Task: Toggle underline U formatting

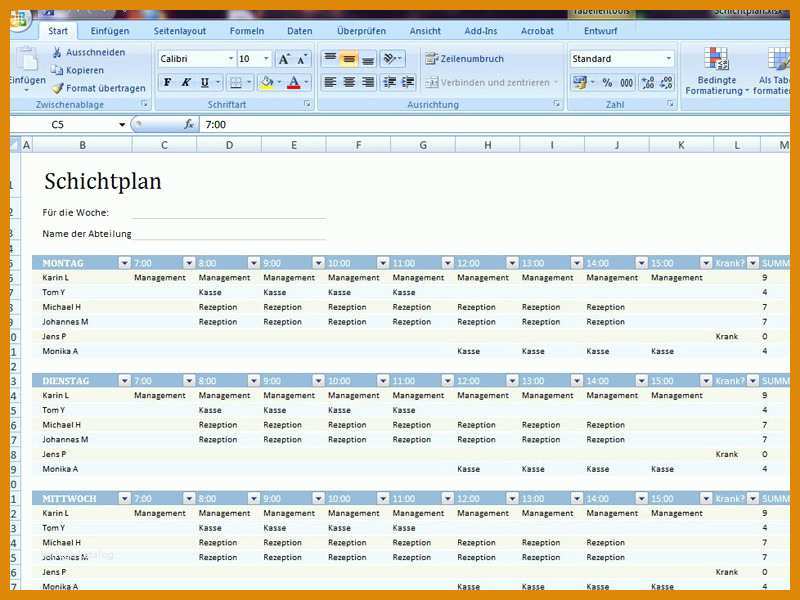Action: (x=205, y=82)
